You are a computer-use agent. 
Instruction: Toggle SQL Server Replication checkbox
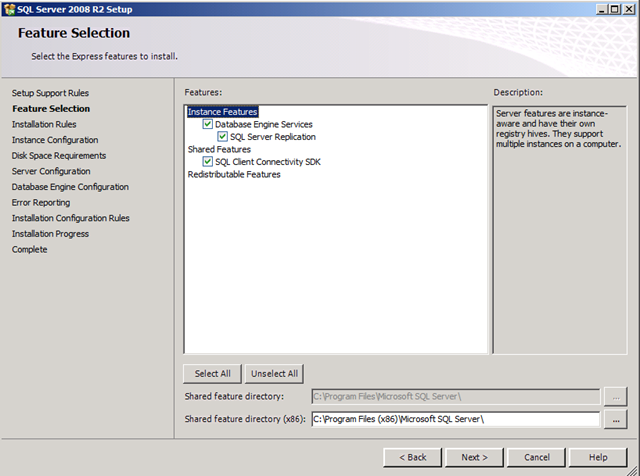pyautogui.click(x=222, y=137)
